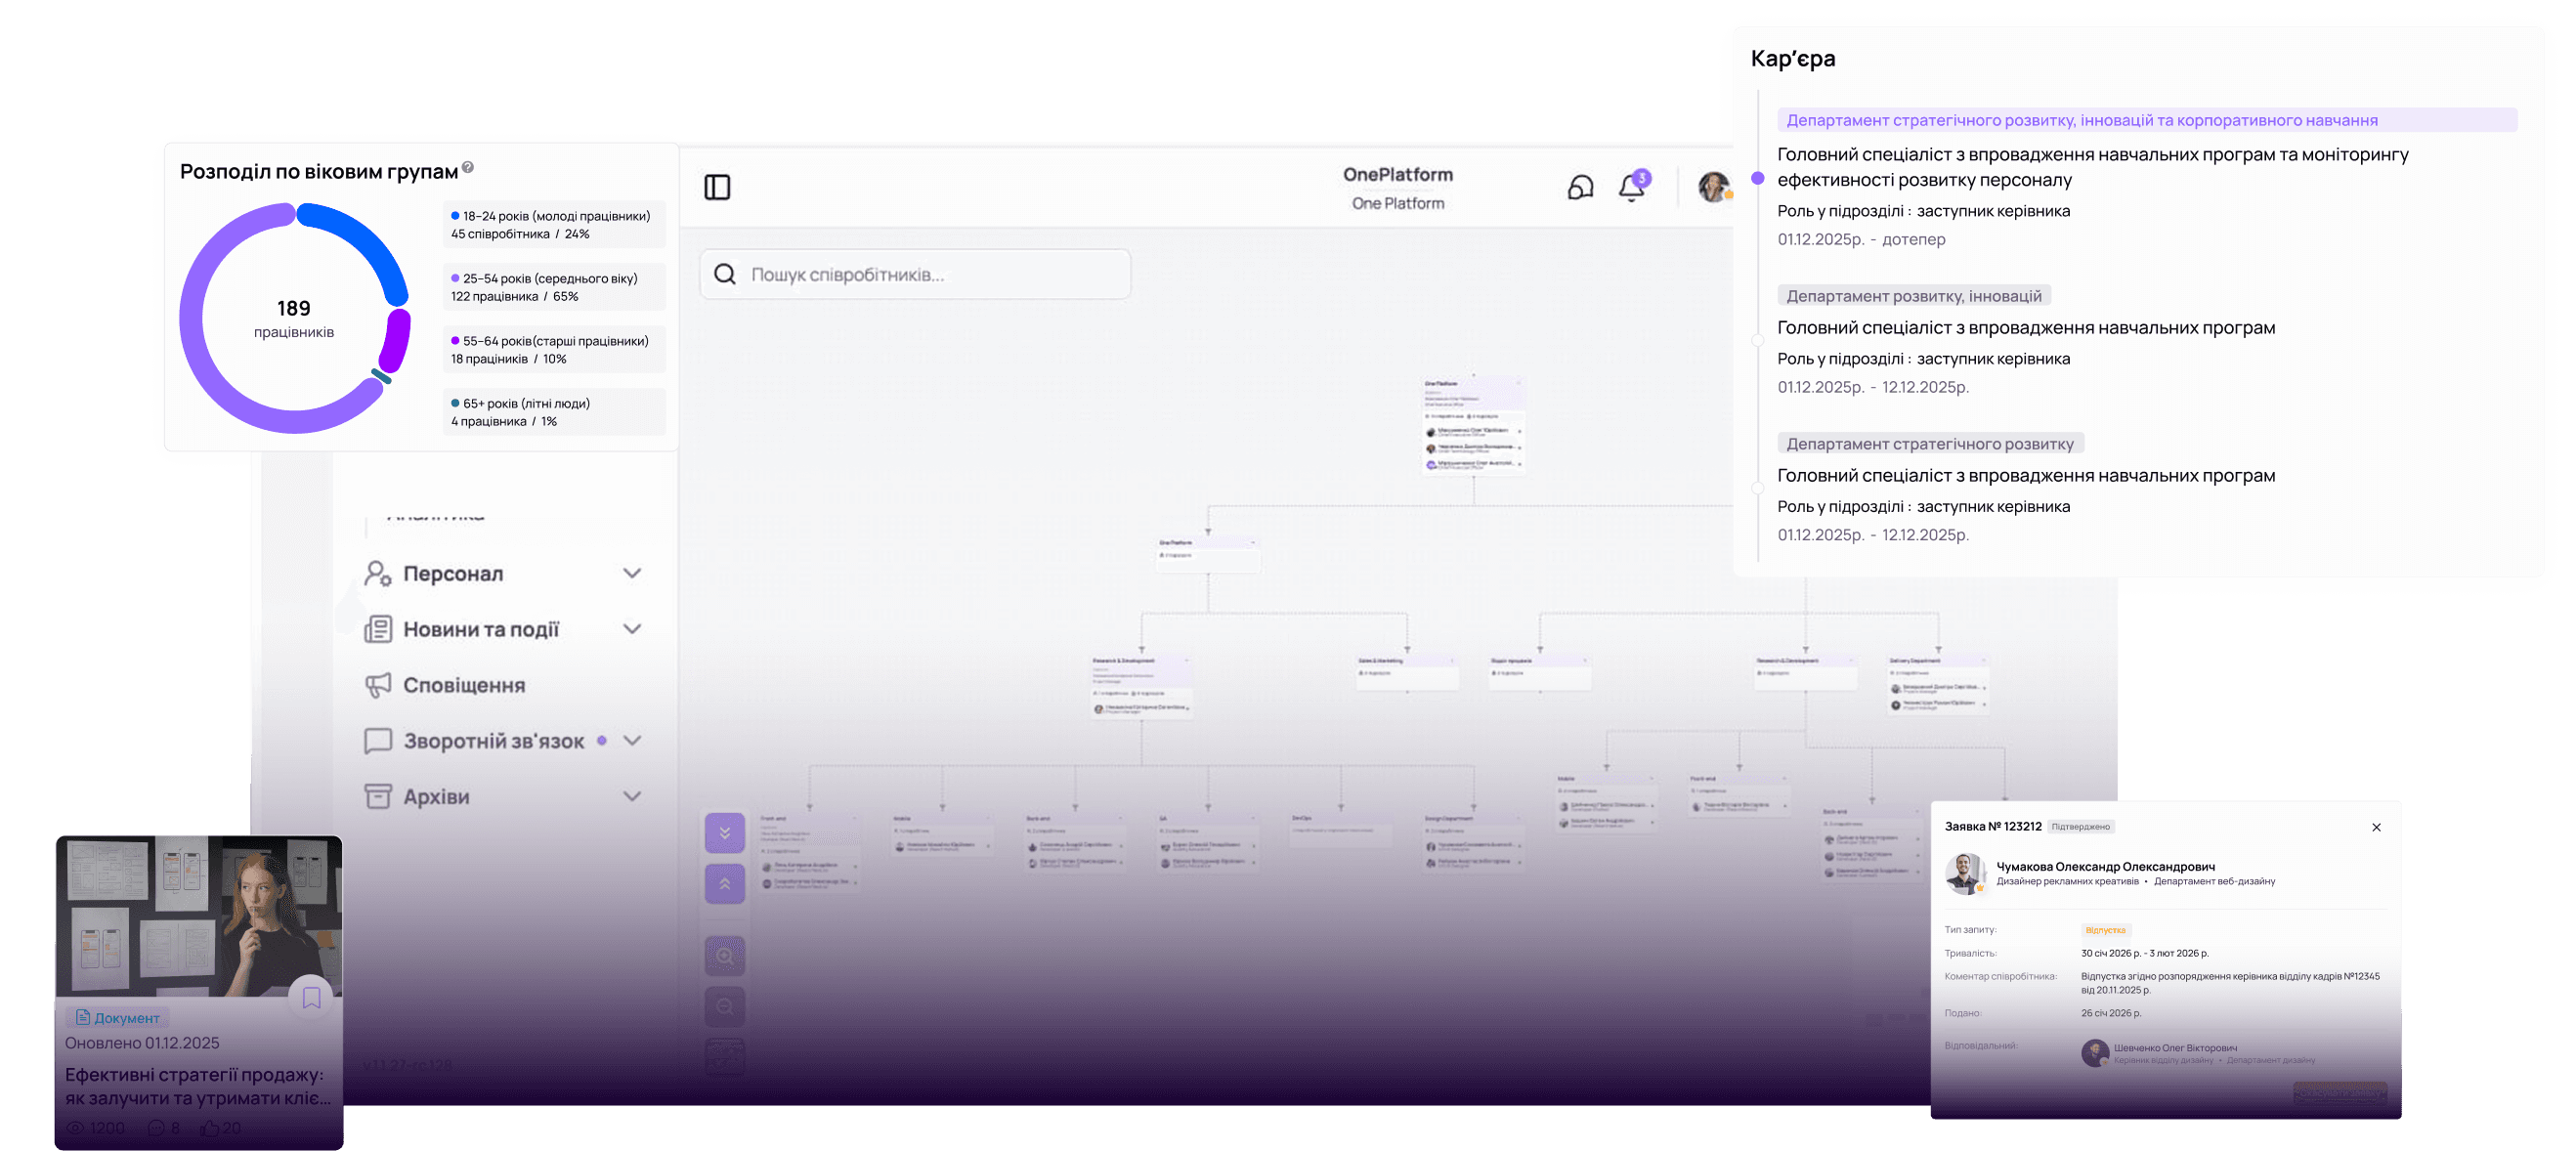
Task: Expand all org chart nodes with double-down arrows
Action: 725,832
